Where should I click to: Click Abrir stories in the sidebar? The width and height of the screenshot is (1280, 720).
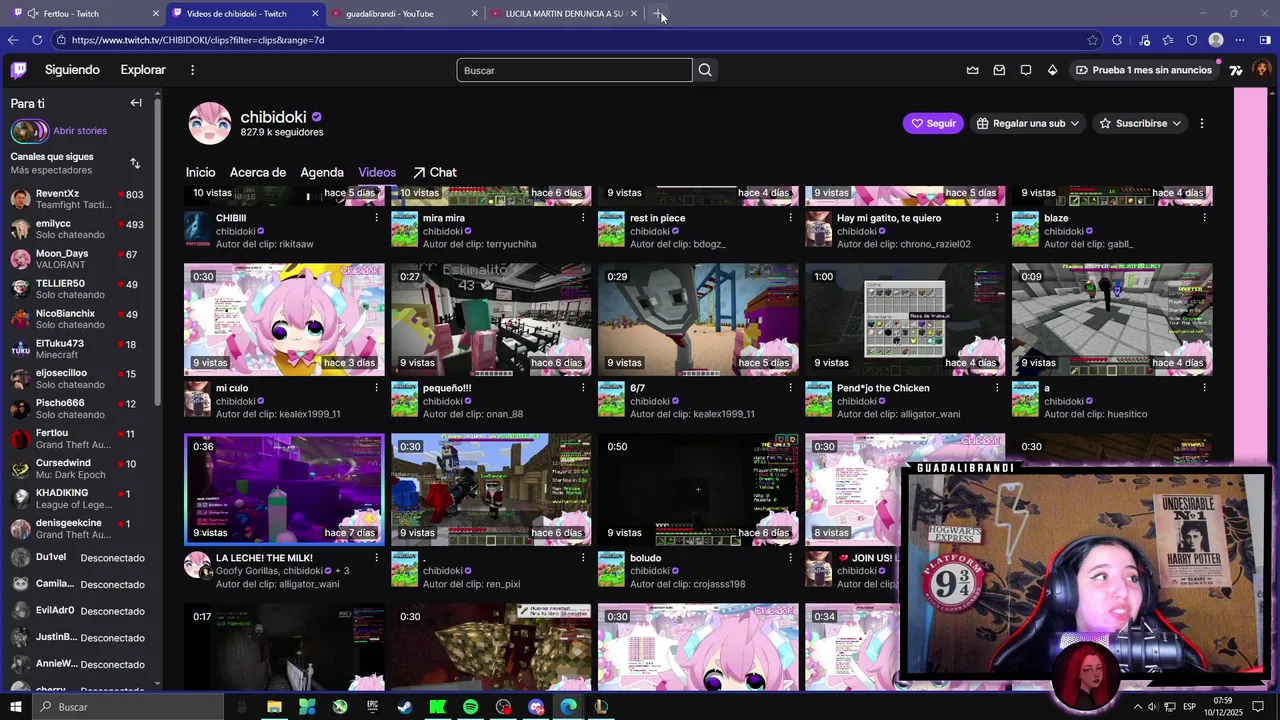tap(80, 131)
